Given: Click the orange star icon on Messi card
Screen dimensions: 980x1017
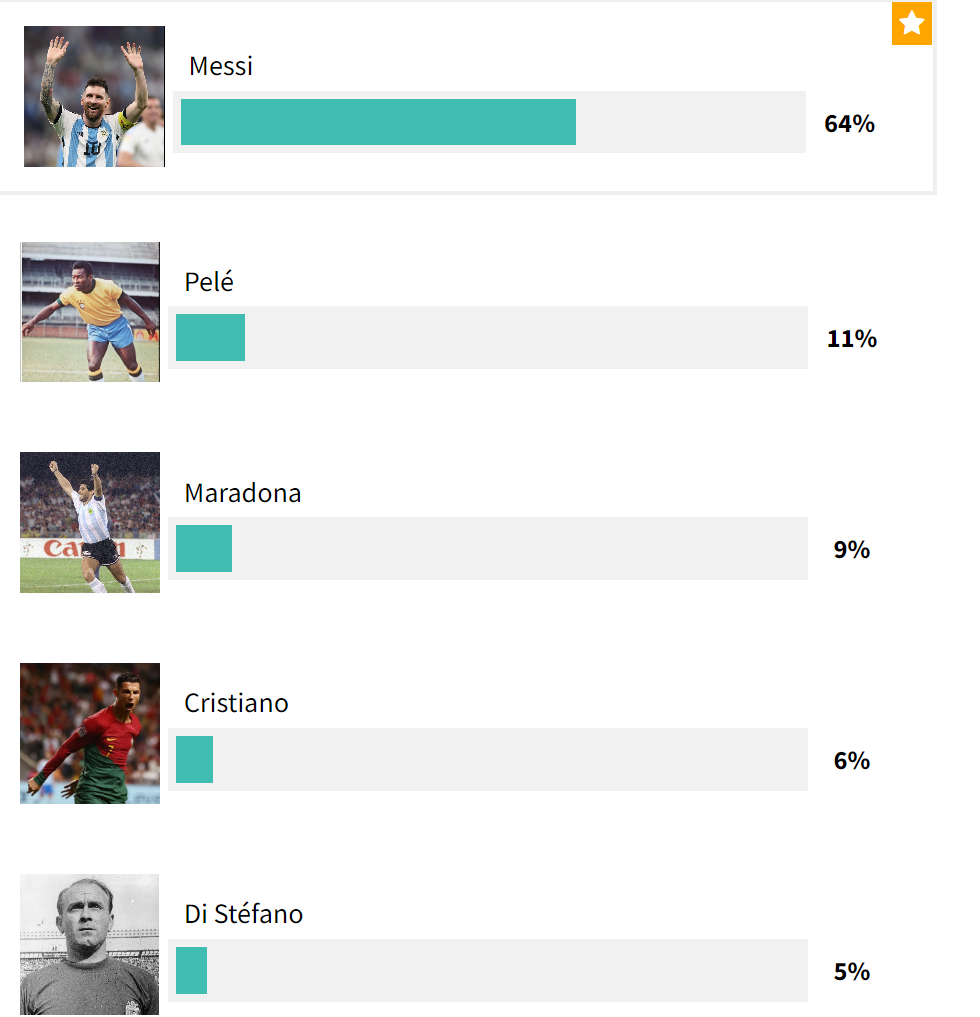Looking at the screenshot, I should tap(911, 23).
